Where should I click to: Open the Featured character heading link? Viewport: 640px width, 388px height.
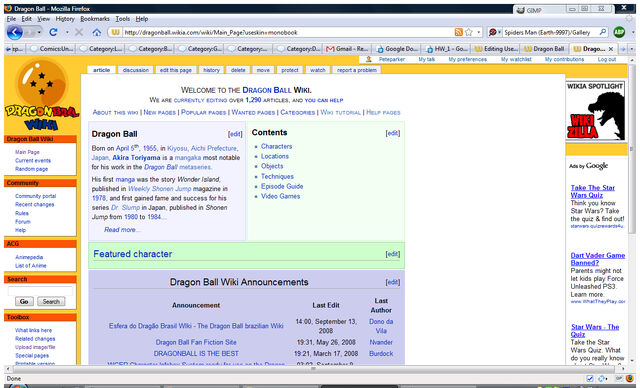[133, 254]
